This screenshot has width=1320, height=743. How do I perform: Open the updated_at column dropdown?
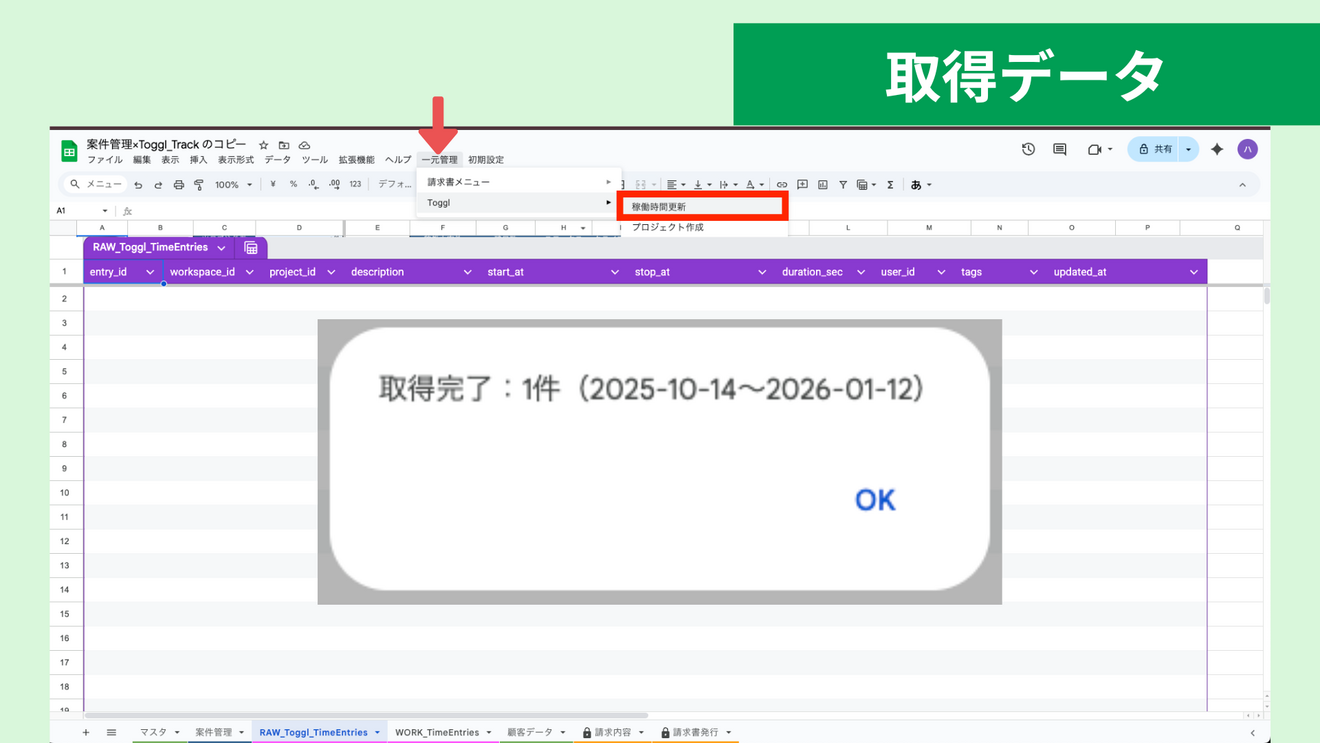coord(1194,272)
